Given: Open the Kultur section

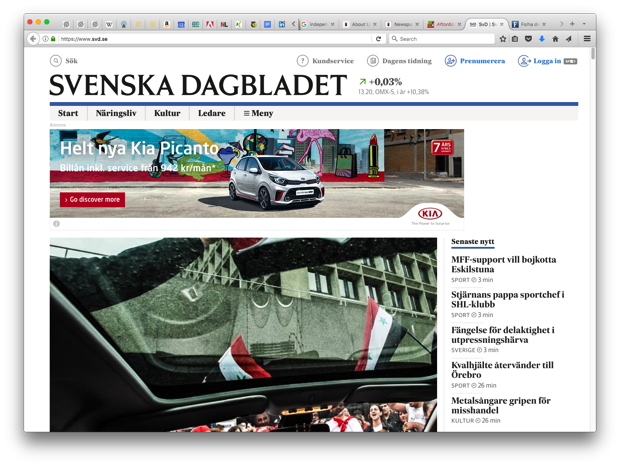Looking at the screenshot, I should coord(167,113).
